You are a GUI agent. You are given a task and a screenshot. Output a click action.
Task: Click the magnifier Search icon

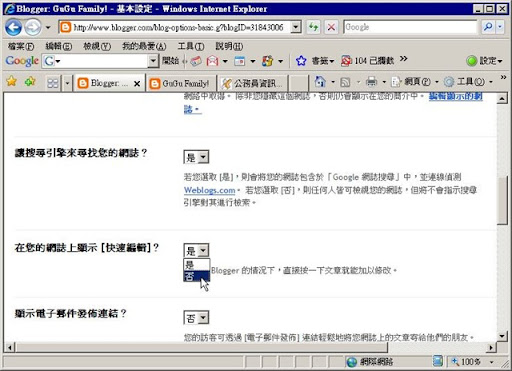(x=488, y=27)
